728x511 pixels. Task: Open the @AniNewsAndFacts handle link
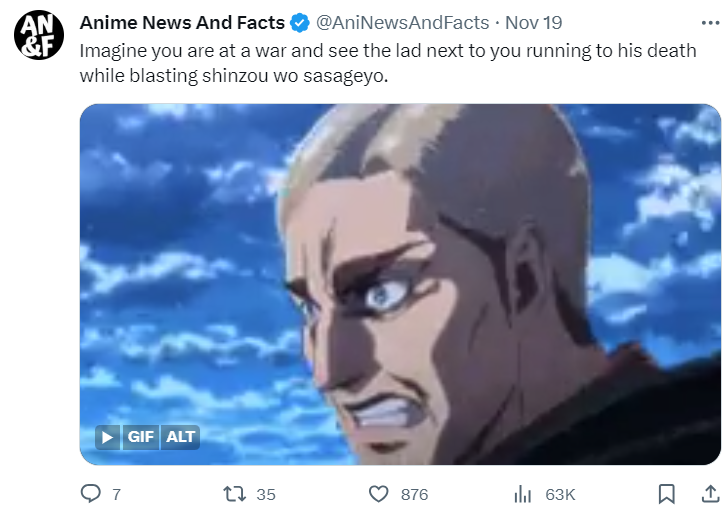[403, 23]
